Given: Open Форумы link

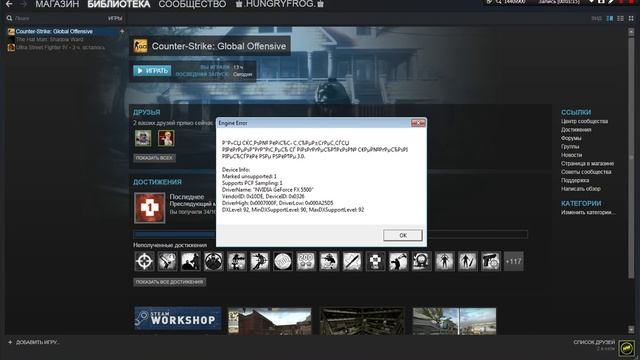Looking at the screenshot, I should (571, 138).
